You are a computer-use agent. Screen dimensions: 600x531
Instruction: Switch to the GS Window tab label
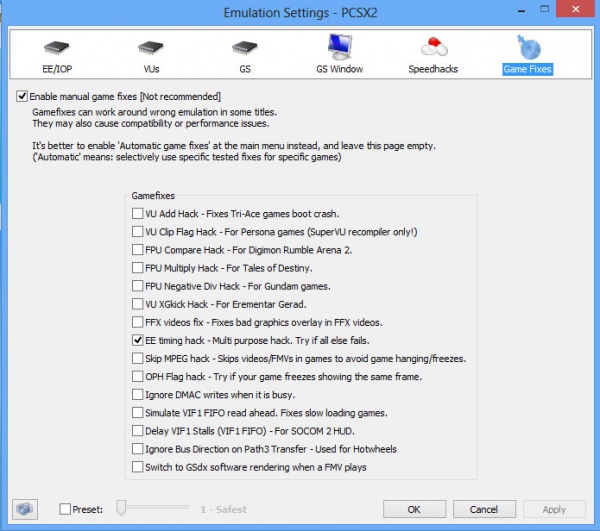339,69
